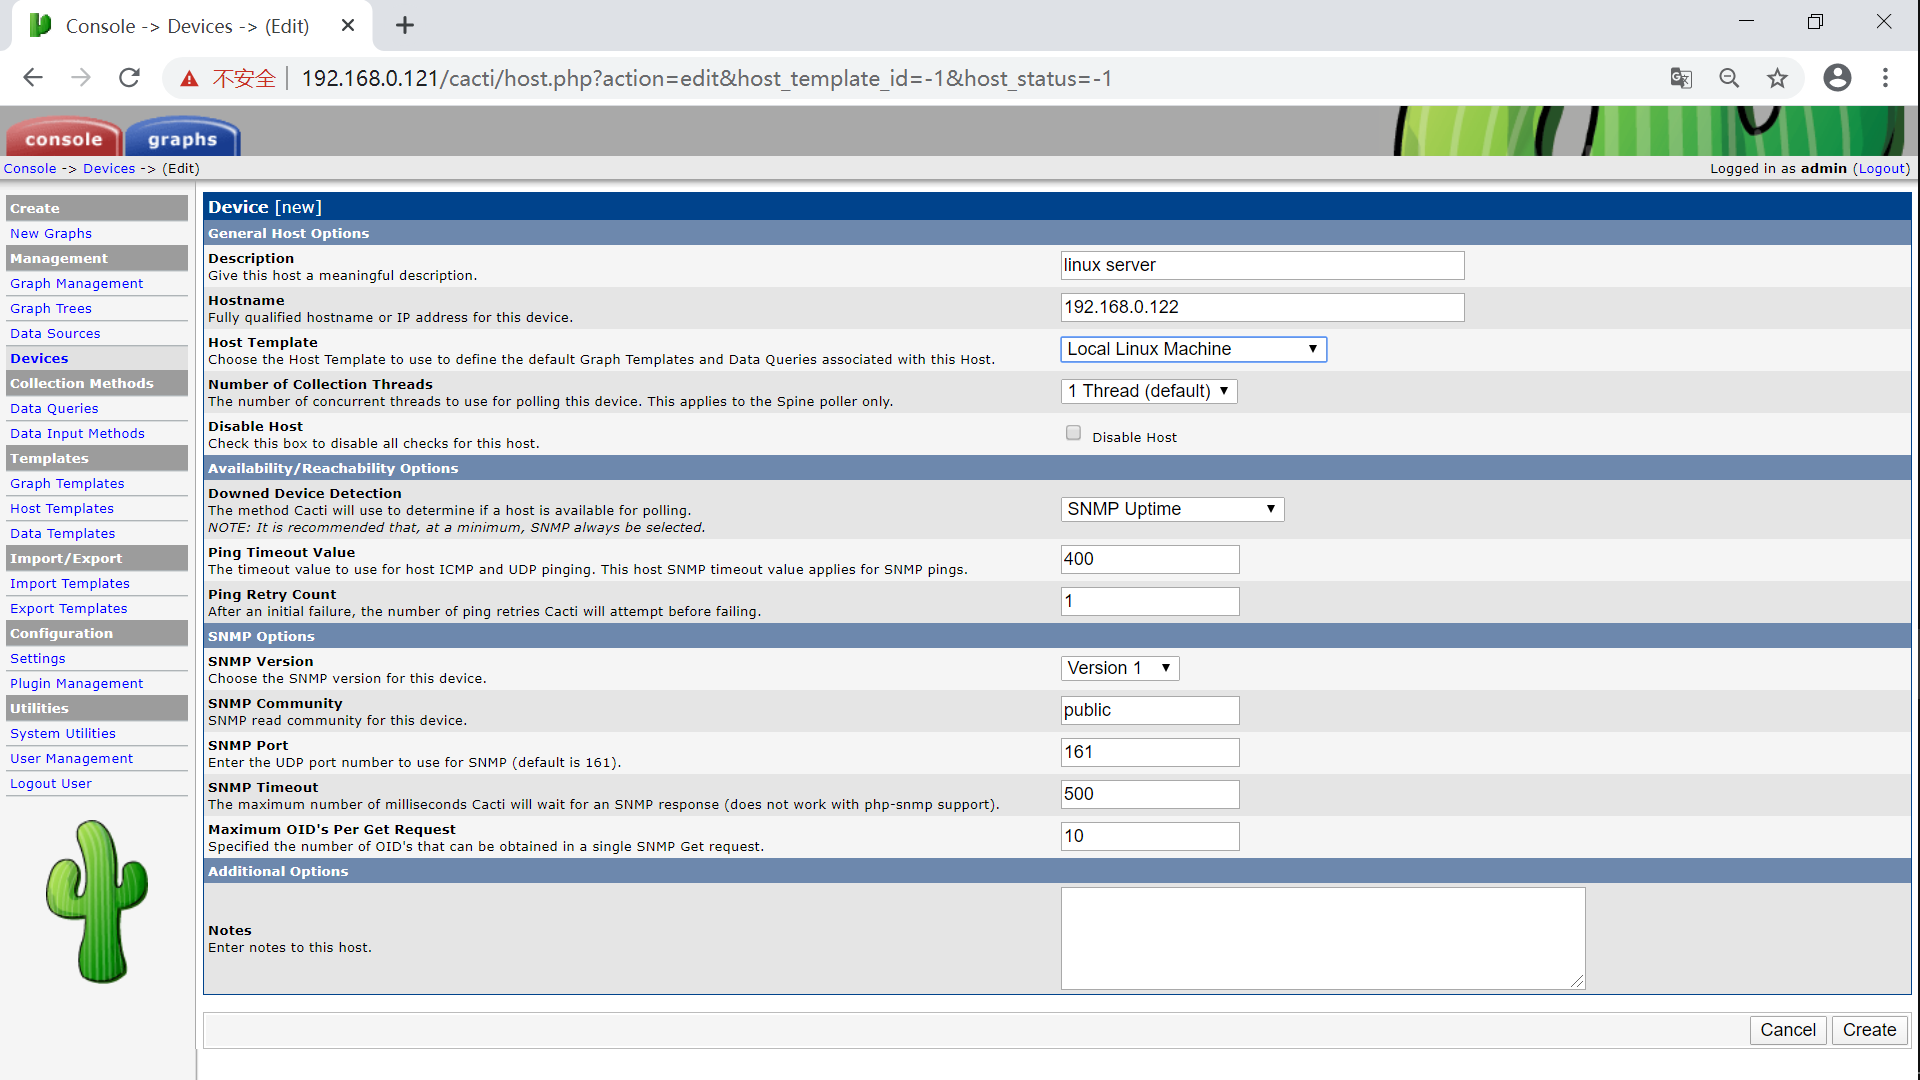Open the Google Translate icon in address bar
Viewport: 1920px width, 1080px height.
(x=1681, y=78)
